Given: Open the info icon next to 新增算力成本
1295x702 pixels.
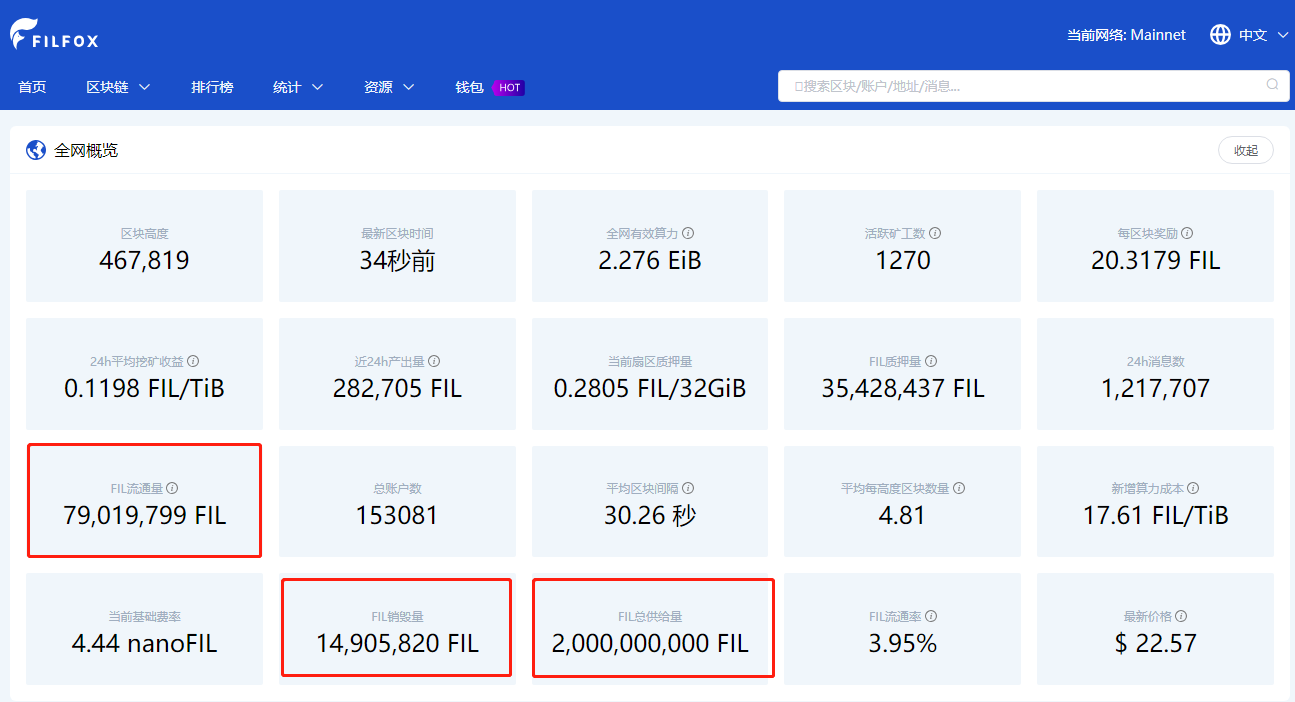Looking at the screenshot, I should pyautogui.click(x=1193, y=488).
